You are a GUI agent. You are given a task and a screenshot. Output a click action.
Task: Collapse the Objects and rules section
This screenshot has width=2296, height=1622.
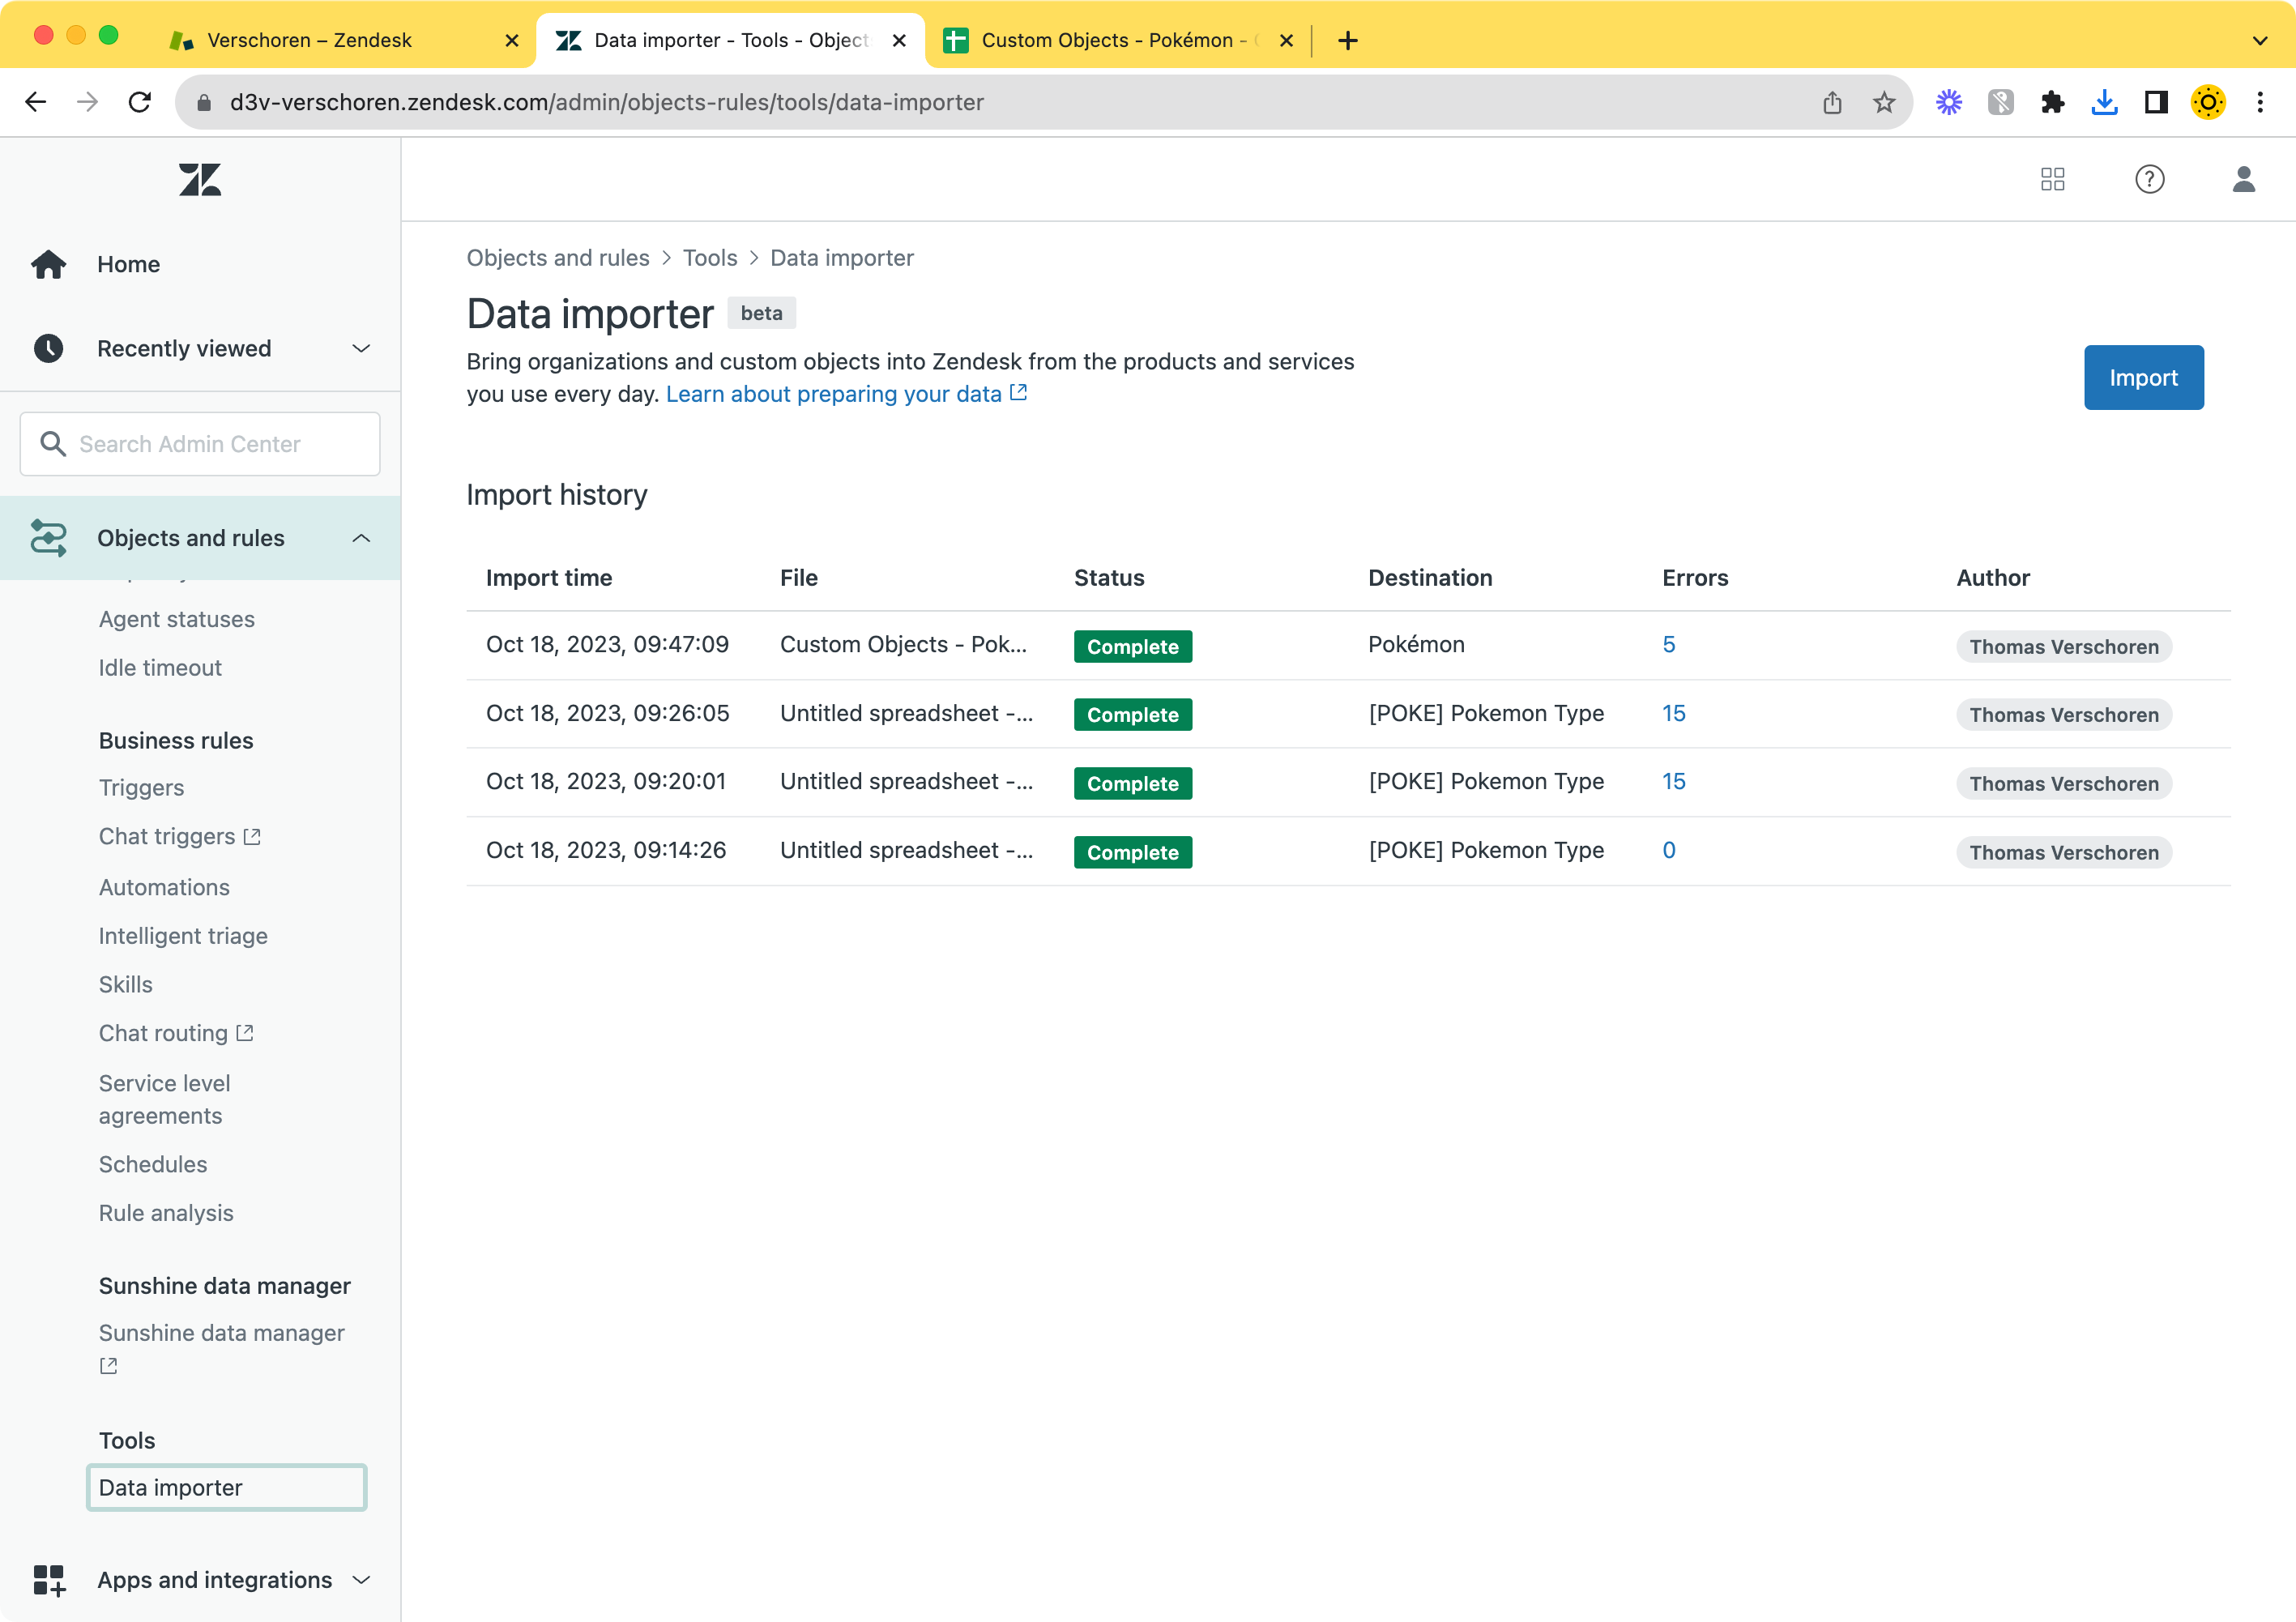pos(361,538)
